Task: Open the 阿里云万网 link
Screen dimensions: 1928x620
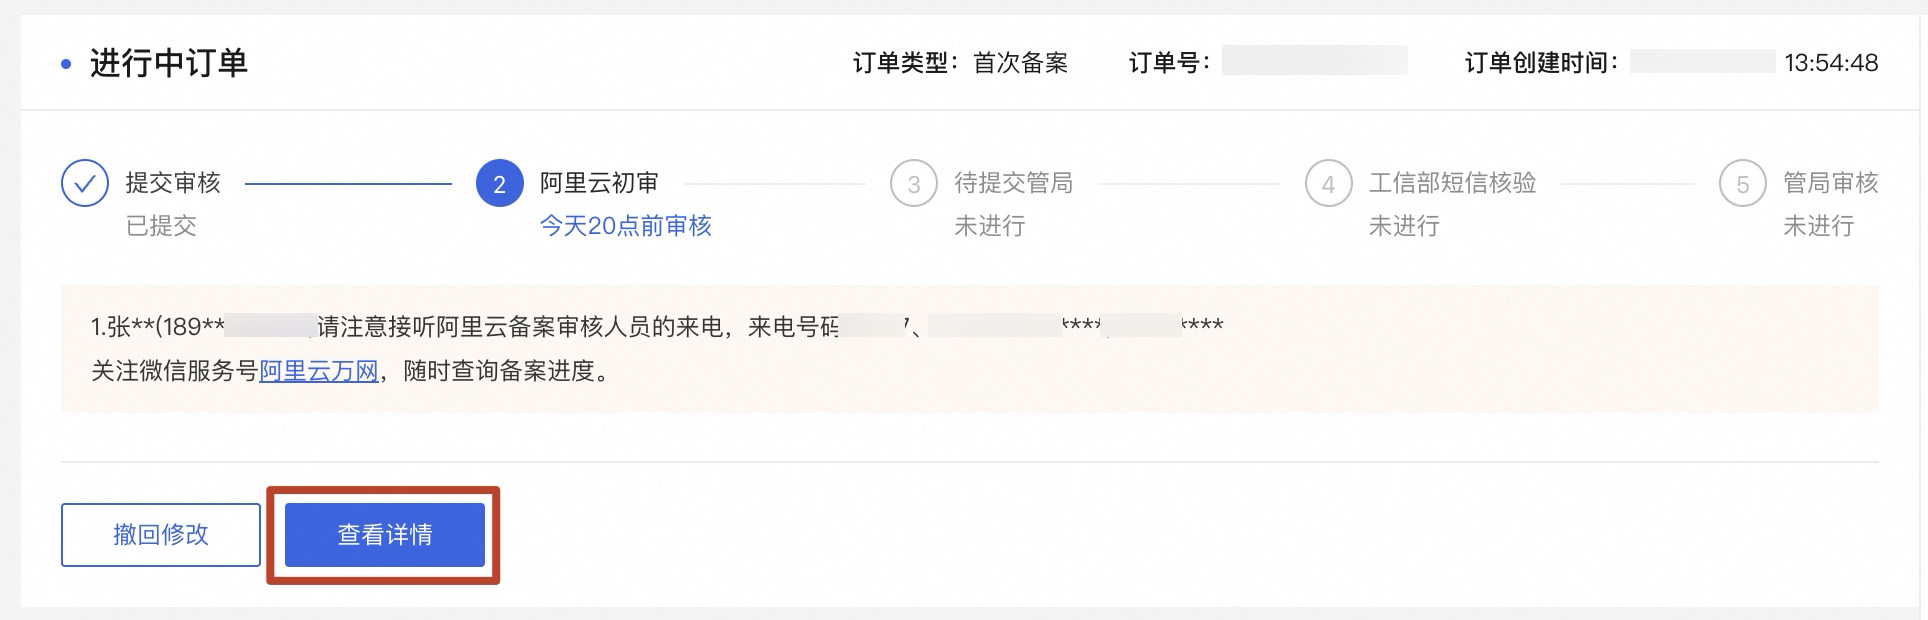Action: point(319,372)
